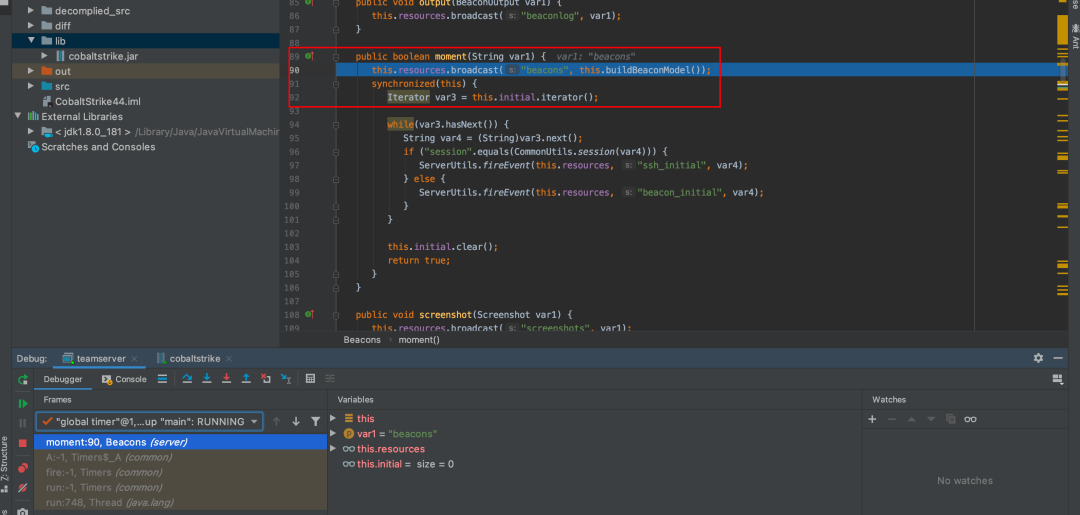
Task: Select frame run:748, Thread
Action: coord(180,503)
